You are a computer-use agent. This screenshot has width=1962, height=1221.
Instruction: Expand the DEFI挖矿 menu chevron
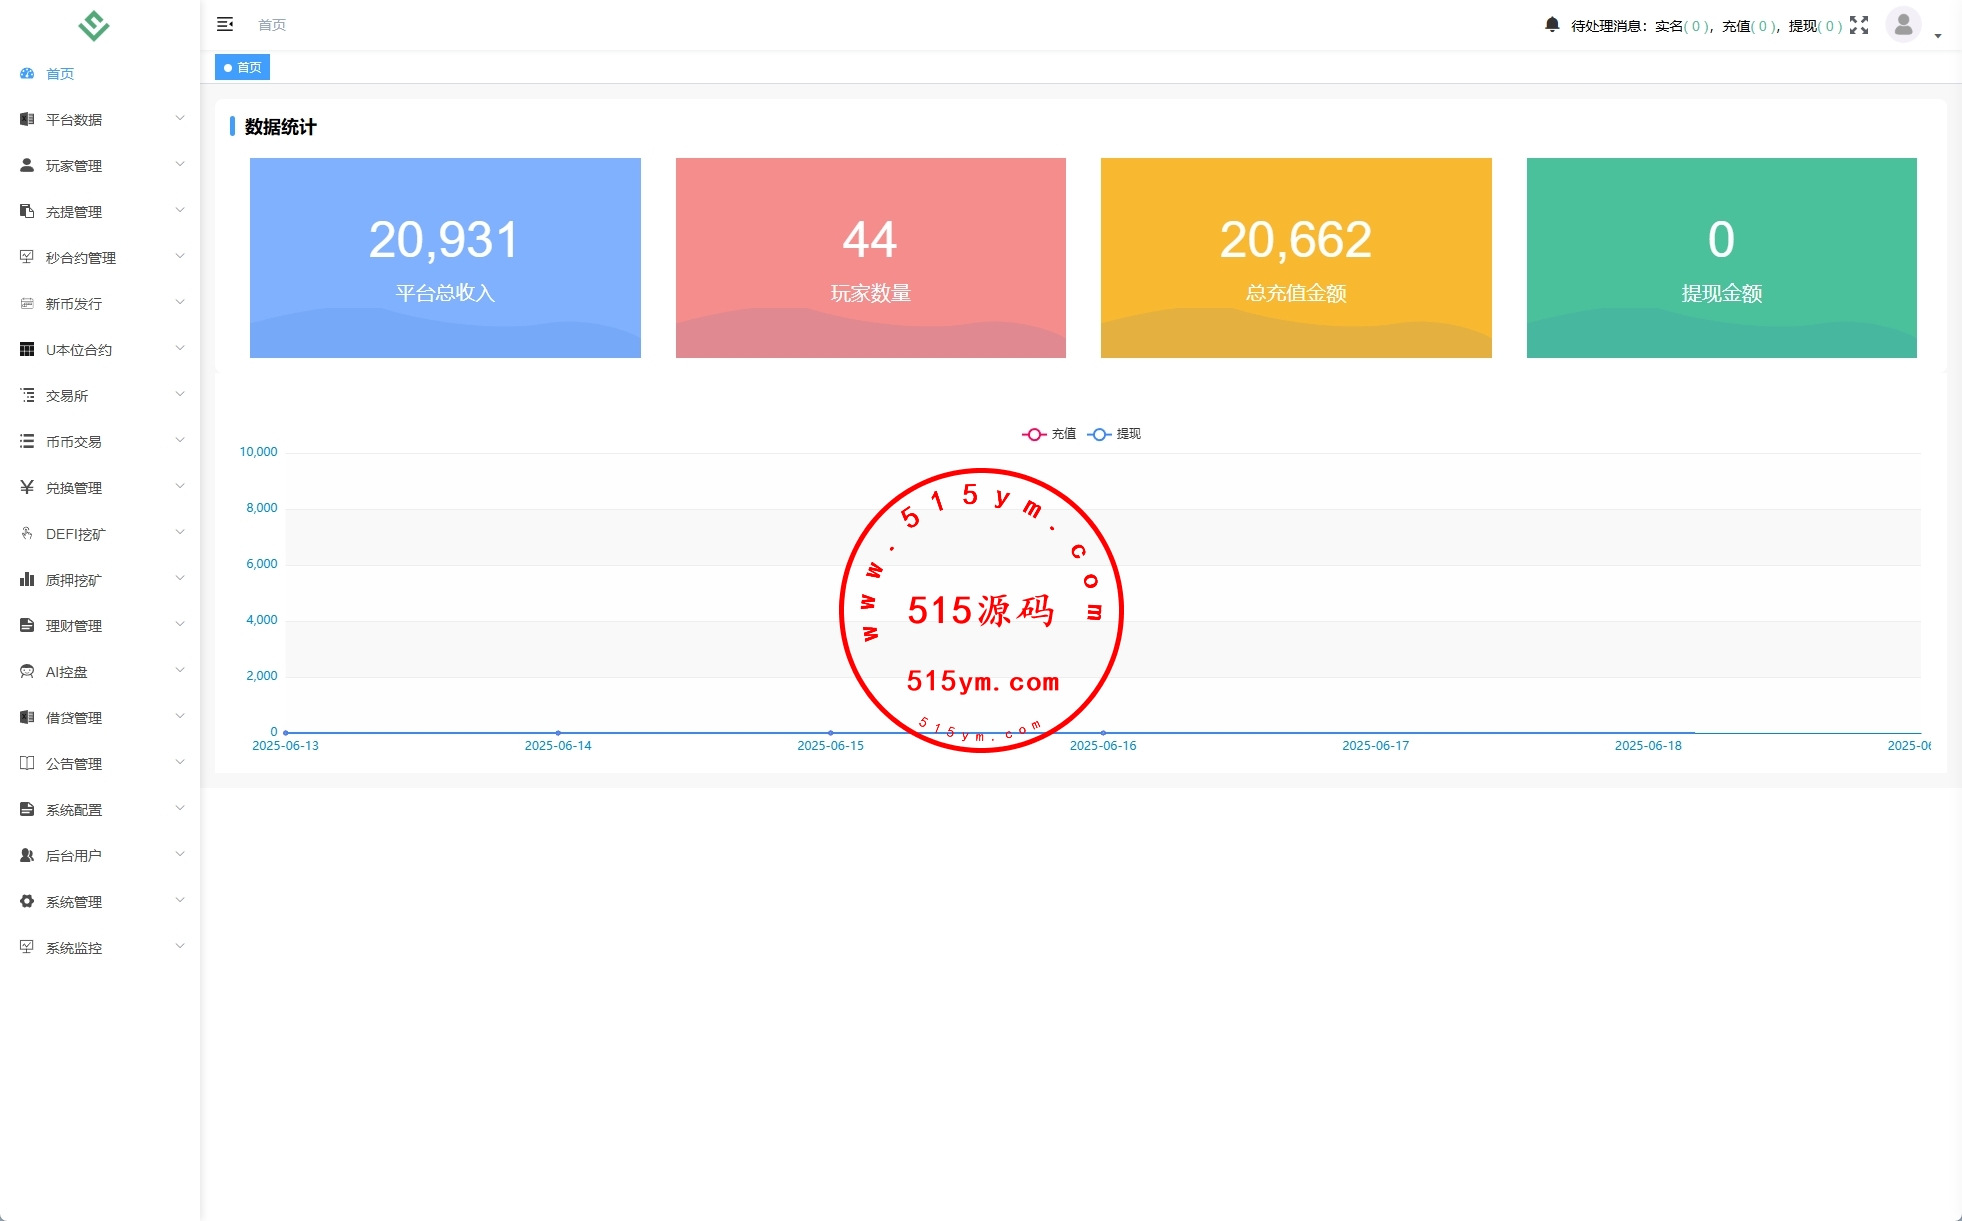point(180,532)
